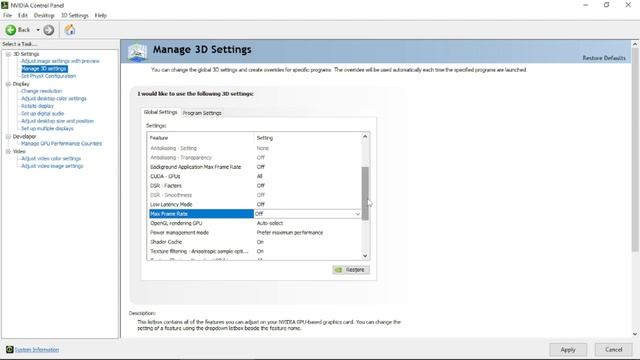Click the Cancel button

613,350
